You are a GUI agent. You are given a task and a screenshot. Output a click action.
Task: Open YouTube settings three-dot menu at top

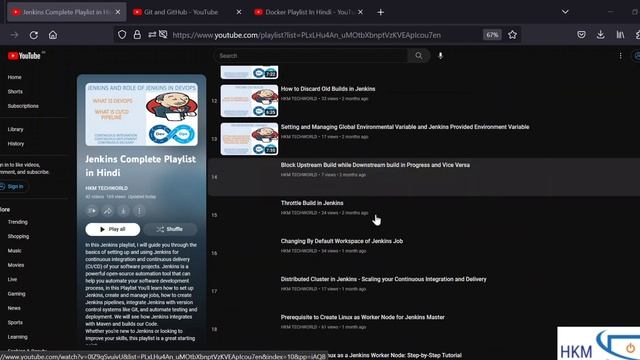[620, 56]
